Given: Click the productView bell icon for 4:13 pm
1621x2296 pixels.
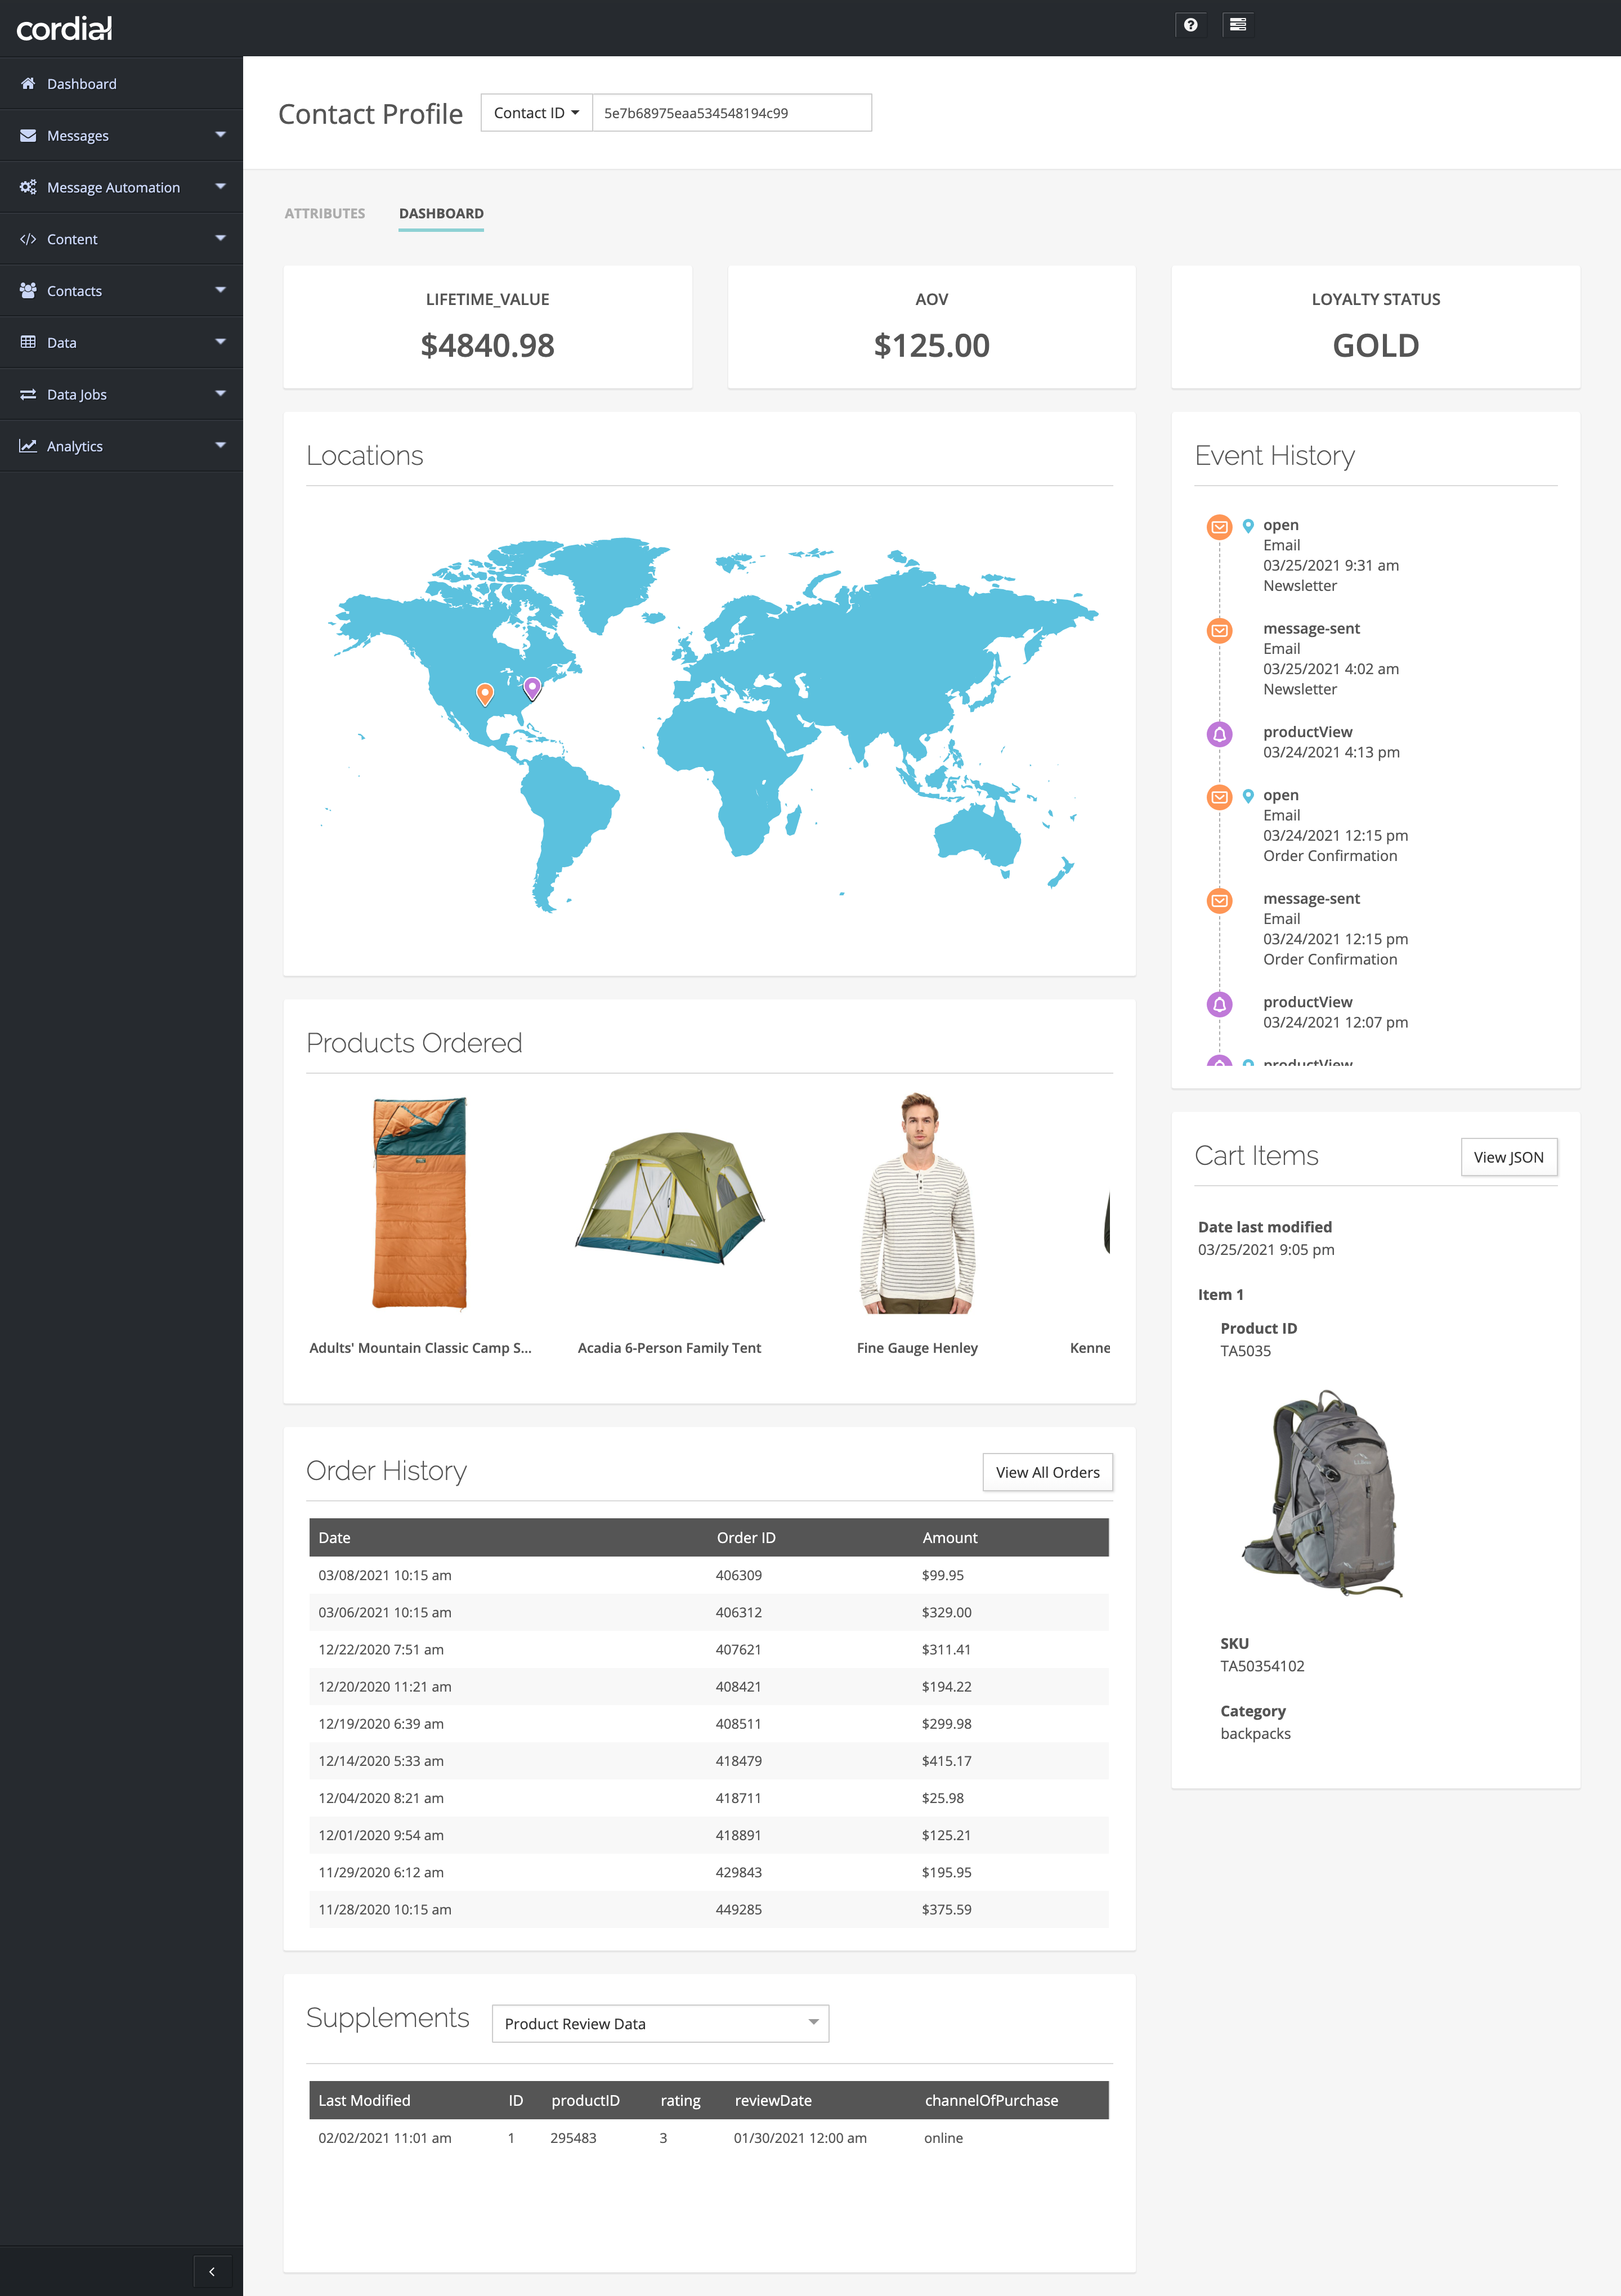Looking at the screenshot, I should (x=1219, y=735).
